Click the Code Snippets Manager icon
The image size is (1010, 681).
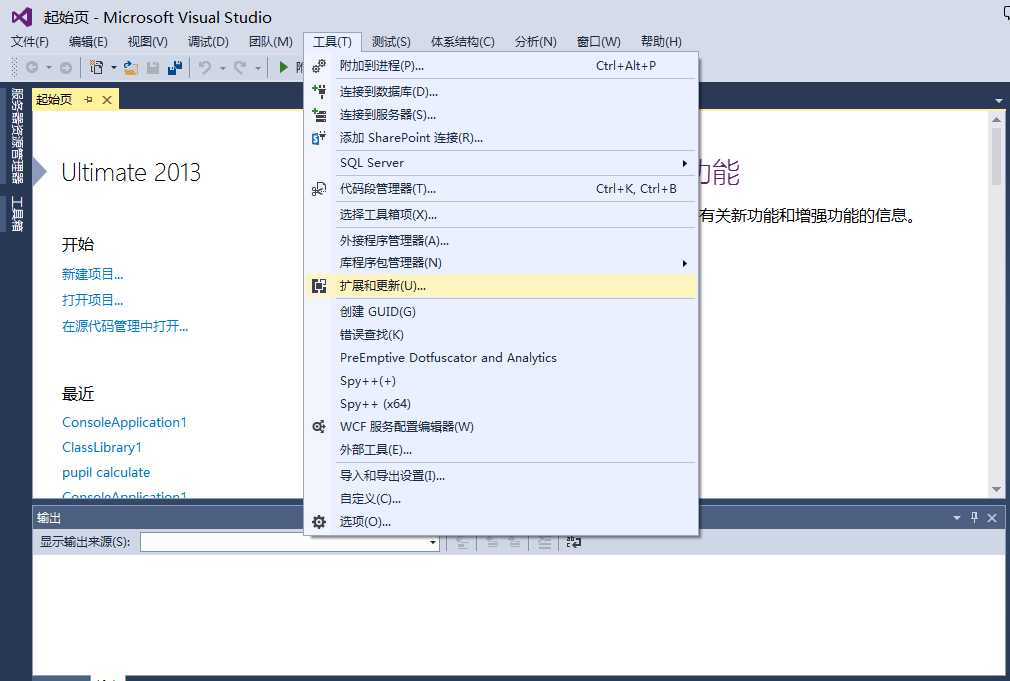pyautogui.click(x=319, y=189)
